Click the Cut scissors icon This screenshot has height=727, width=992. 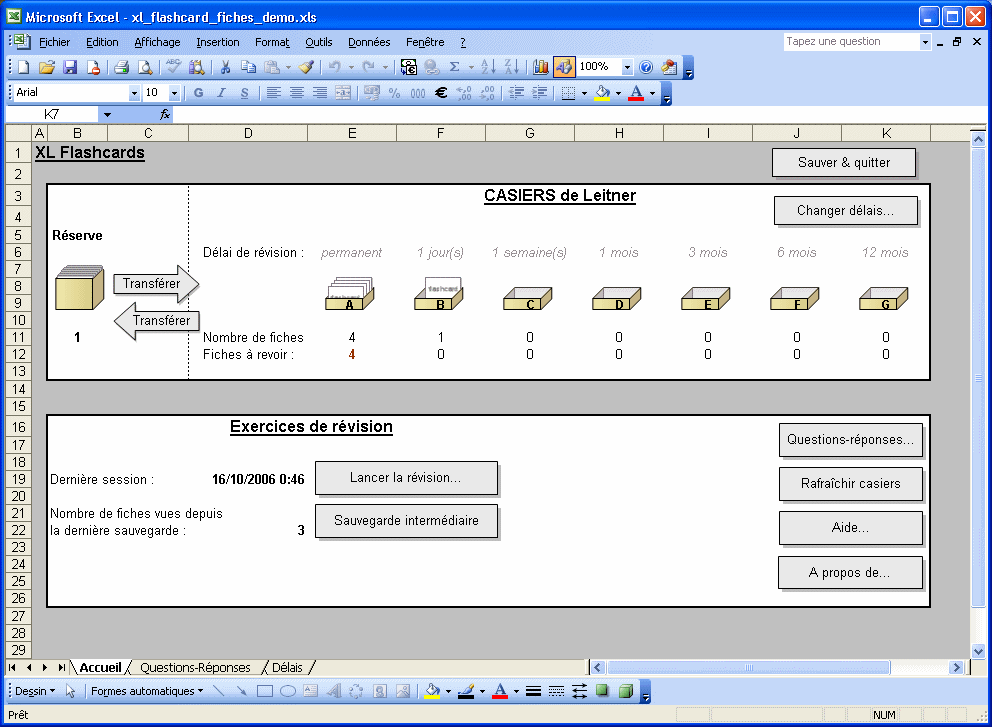(x=225, y=67)
